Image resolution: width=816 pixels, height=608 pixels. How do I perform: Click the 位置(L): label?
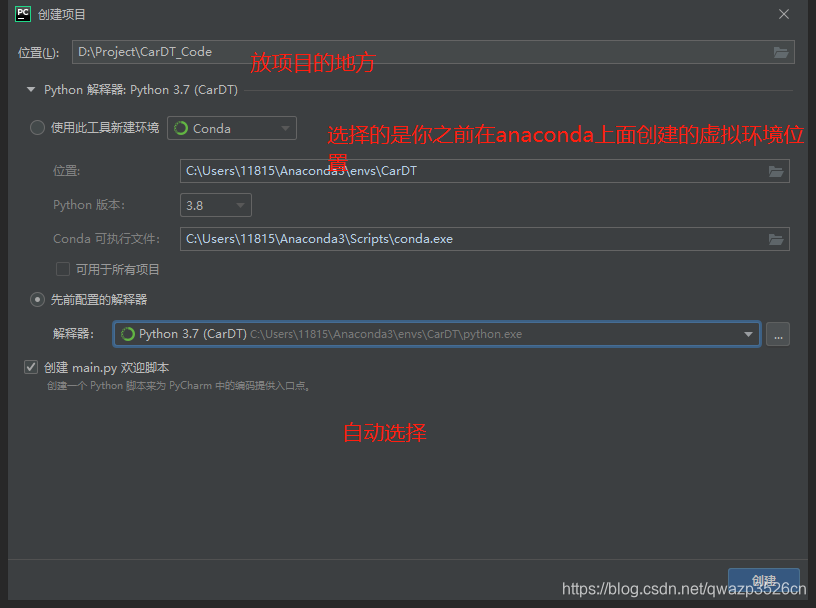(39, 53)
